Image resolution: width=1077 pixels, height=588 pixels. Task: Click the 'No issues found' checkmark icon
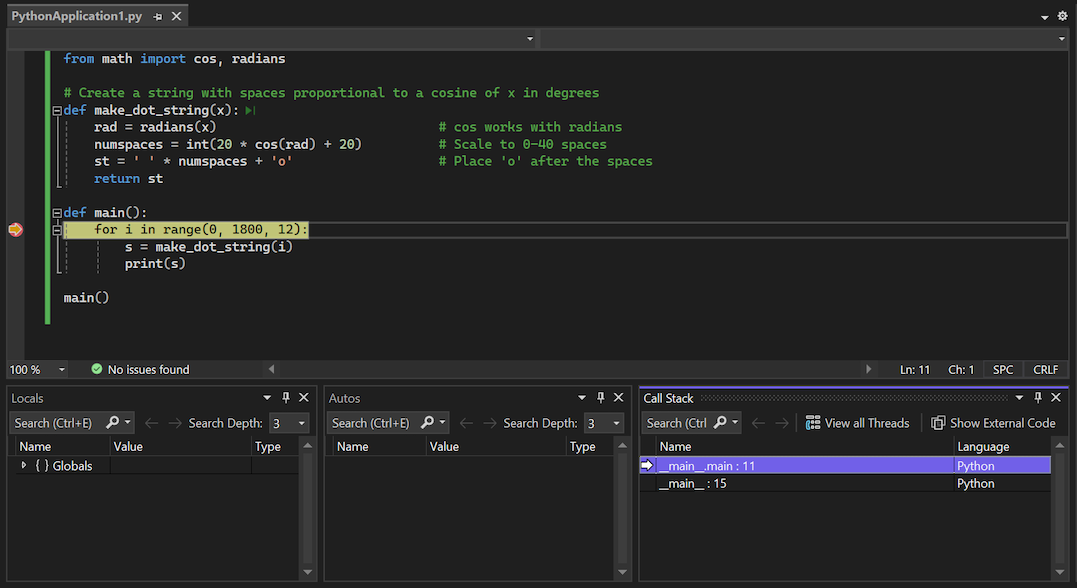[96, 369]
